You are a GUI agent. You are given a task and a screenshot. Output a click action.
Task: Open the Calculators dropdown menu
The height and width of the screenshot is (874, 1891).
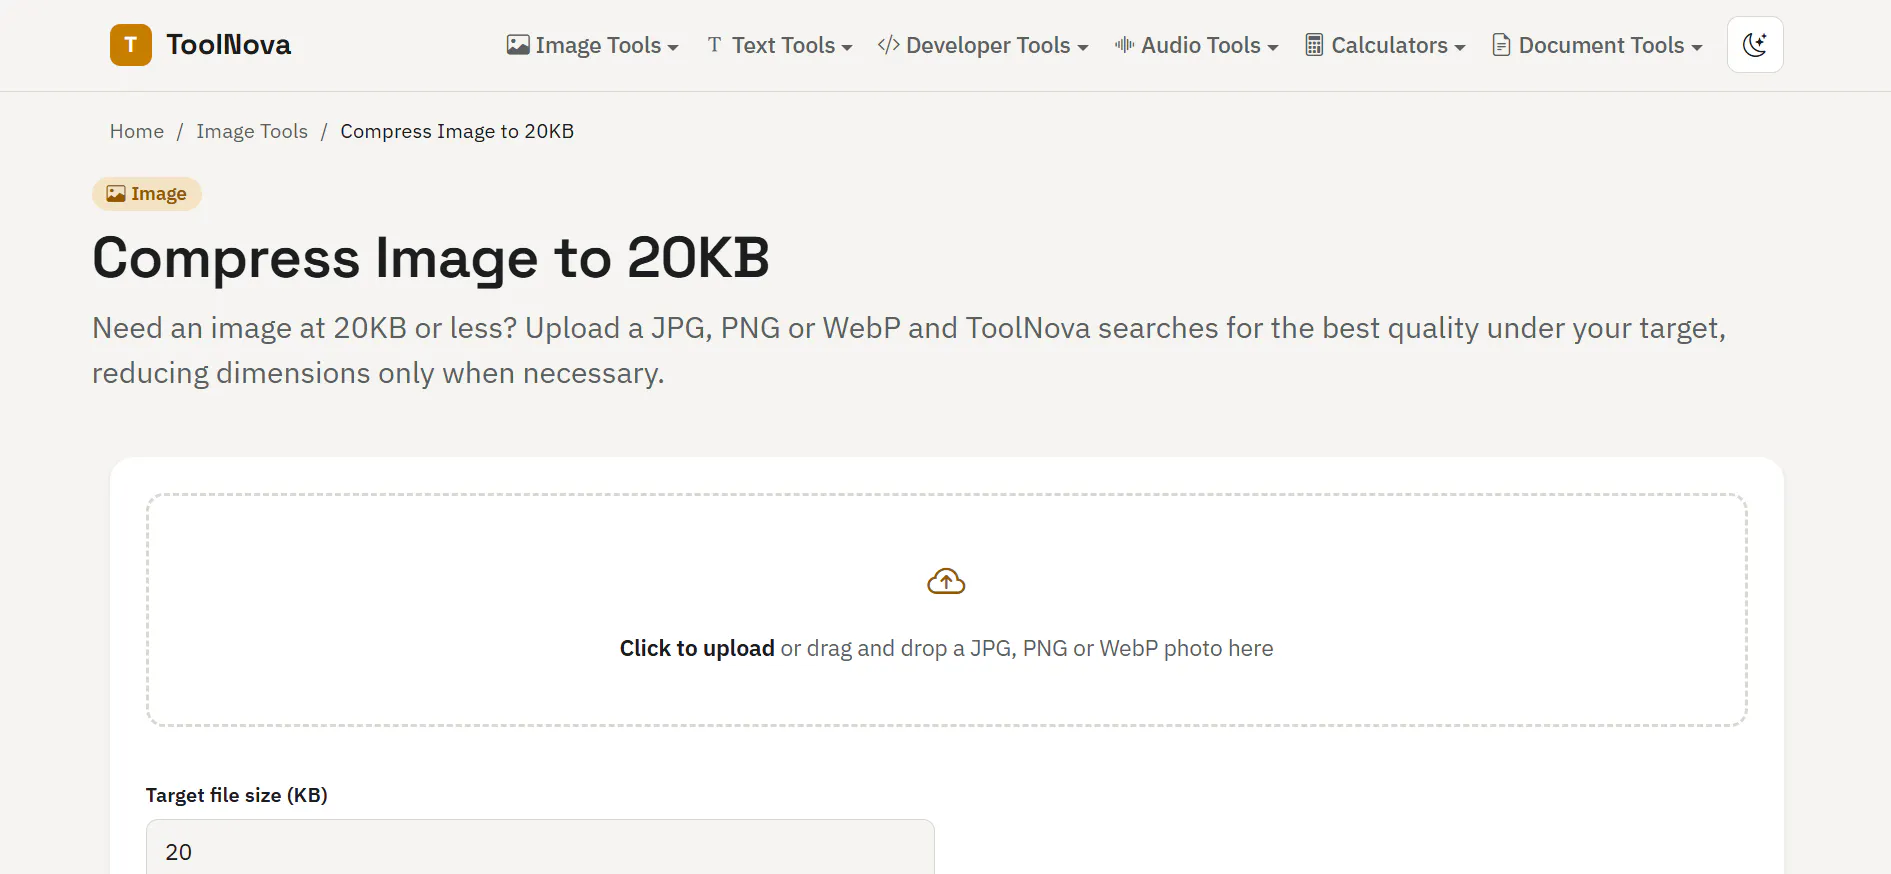coord(1385,45)
